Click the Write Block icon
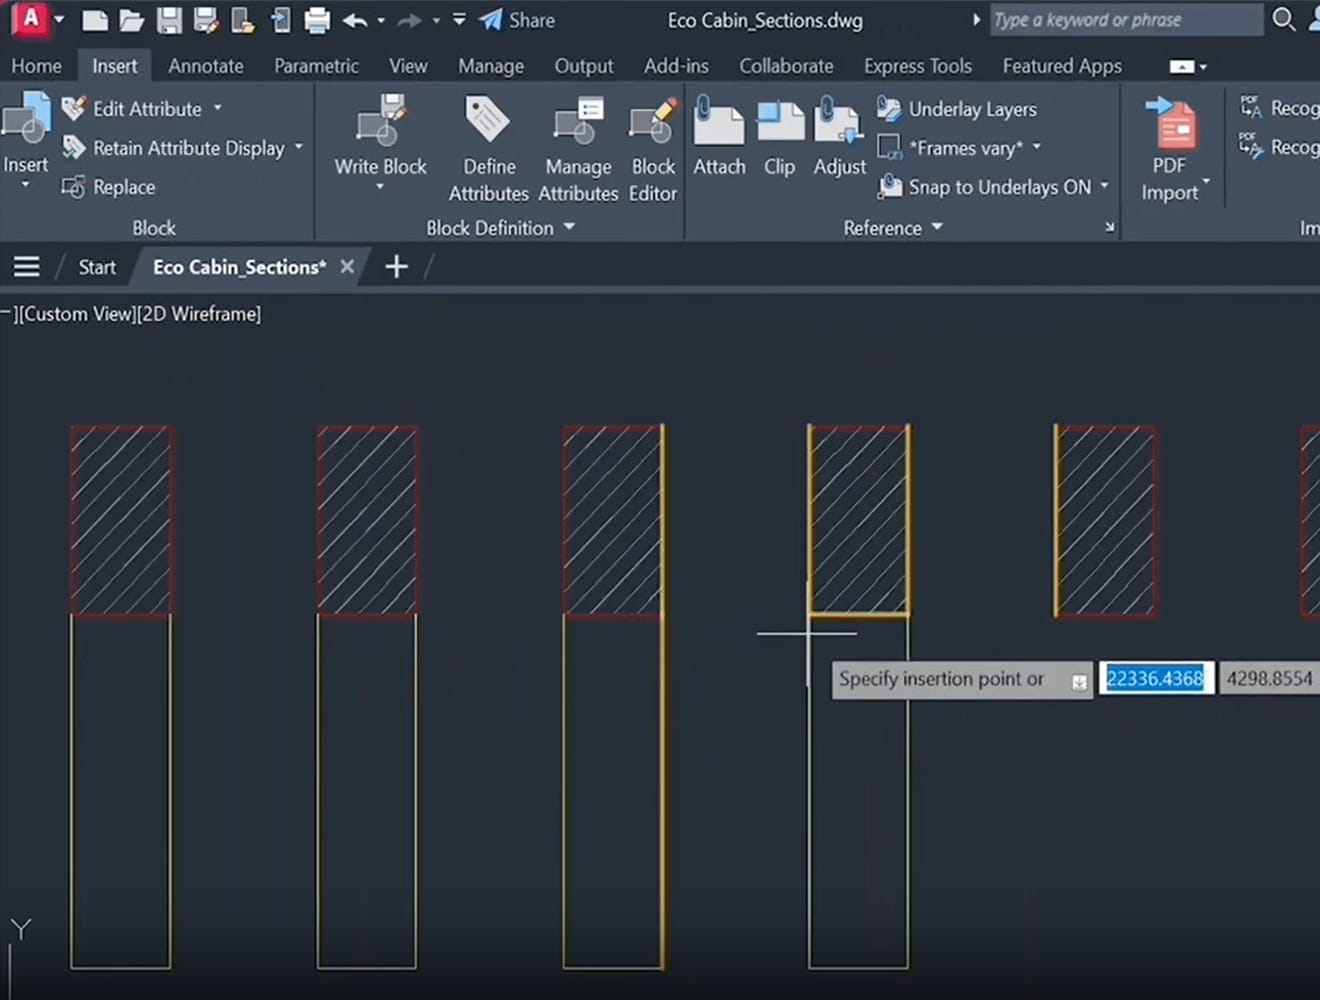 tap(380, 125)
